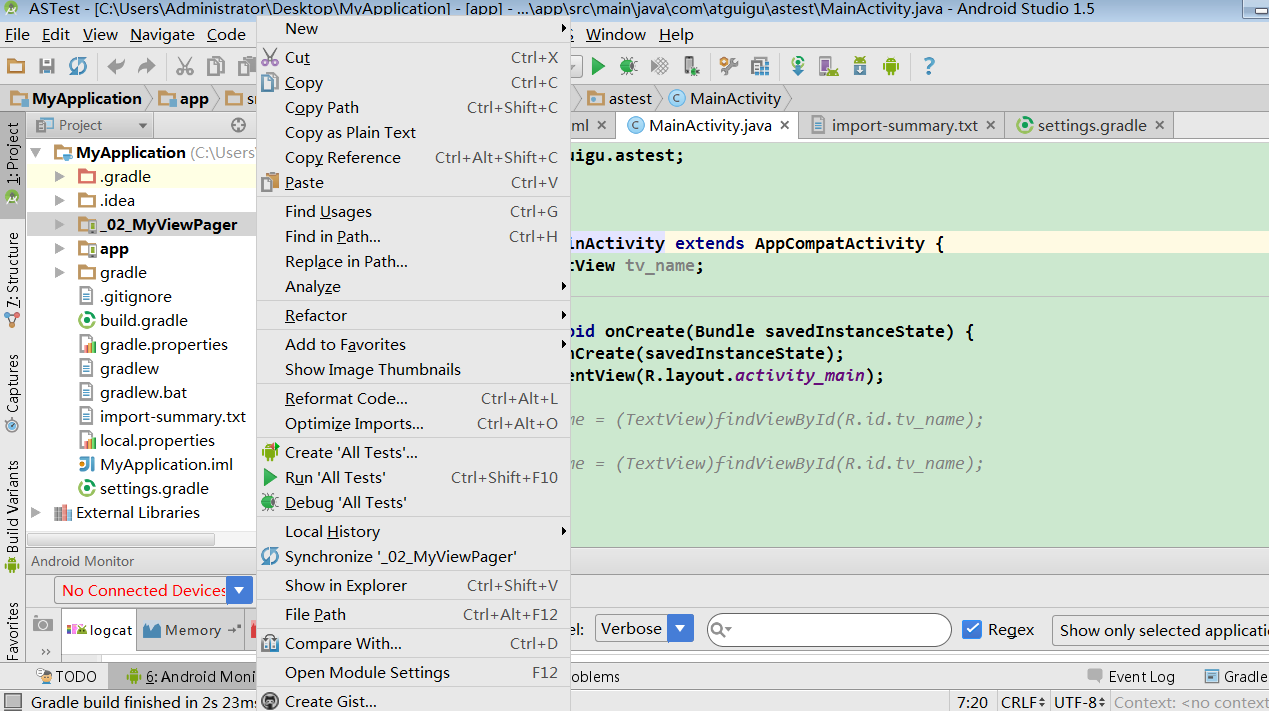
Task: Select Show in Explorer menu entry
Action: pos(345,585)
